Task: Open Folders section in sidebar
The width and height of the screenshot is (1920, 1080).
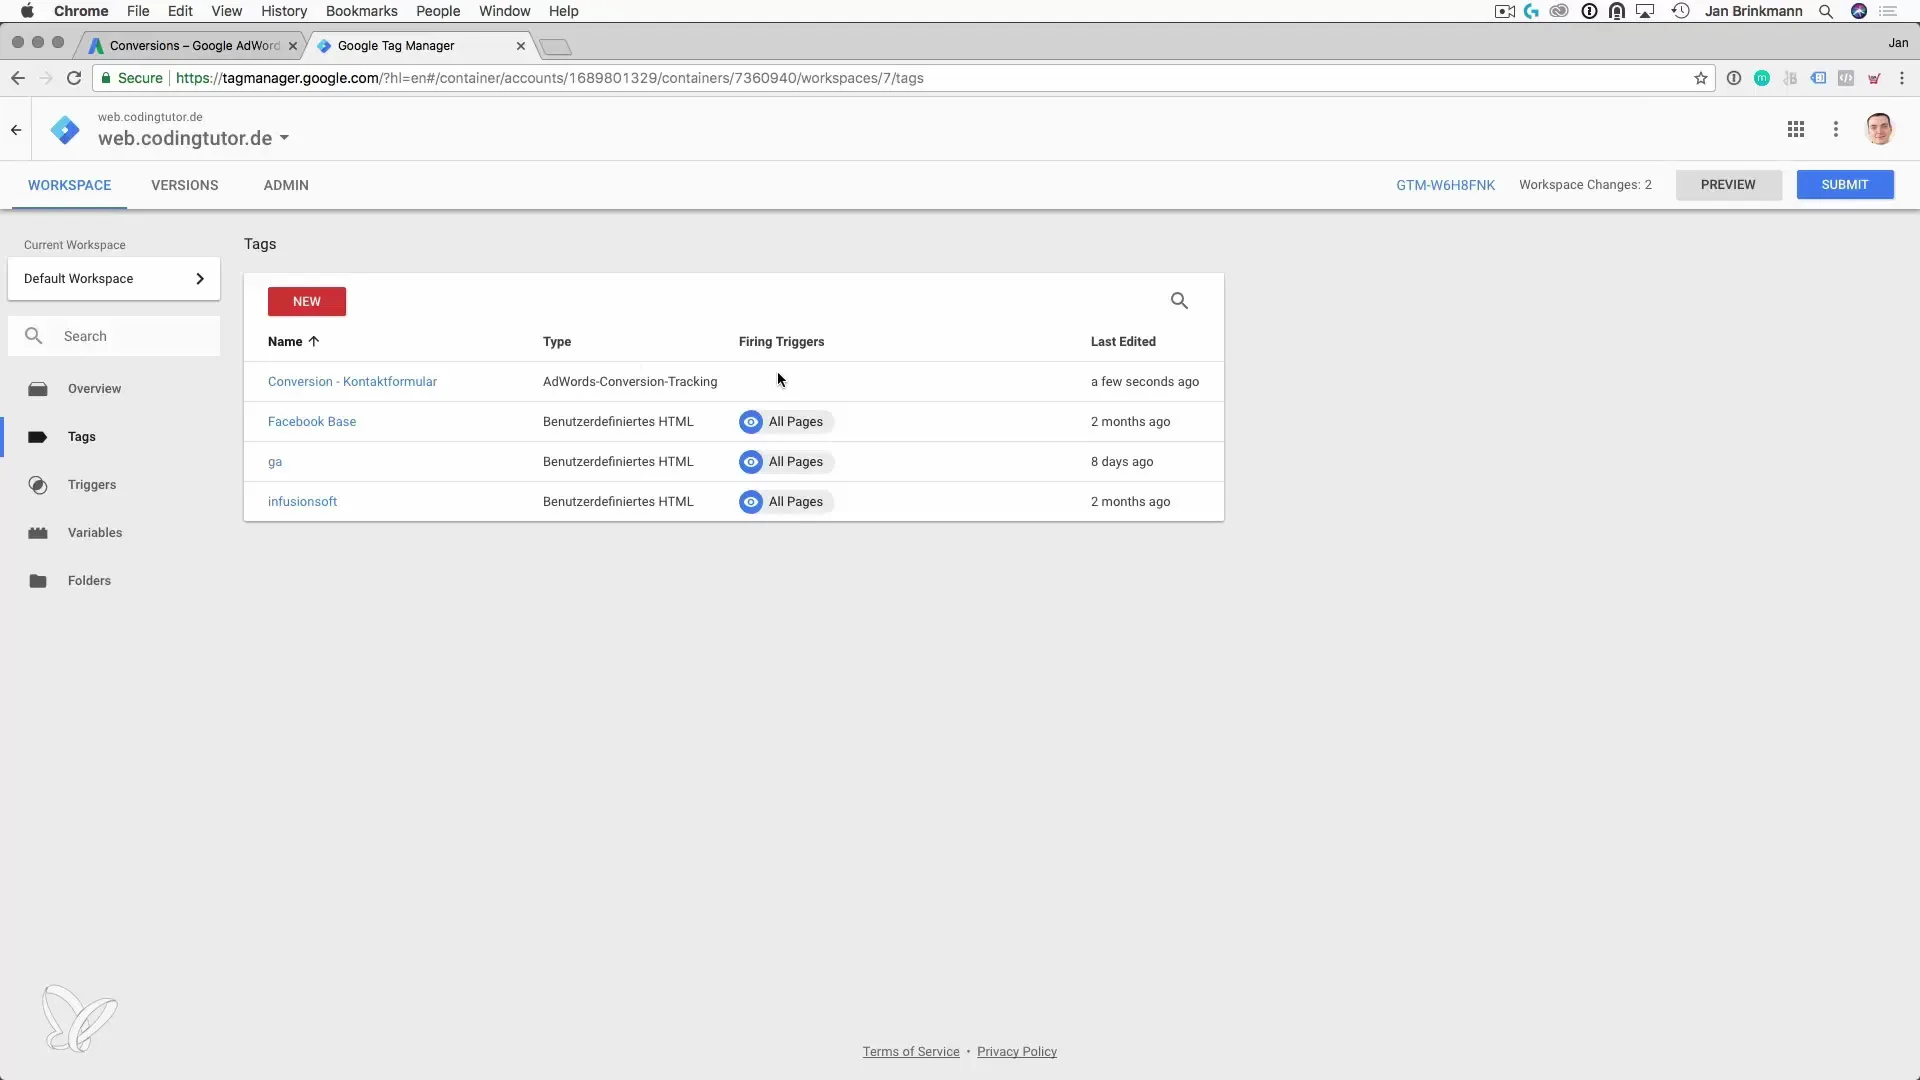Action: [x=89, y=581]
